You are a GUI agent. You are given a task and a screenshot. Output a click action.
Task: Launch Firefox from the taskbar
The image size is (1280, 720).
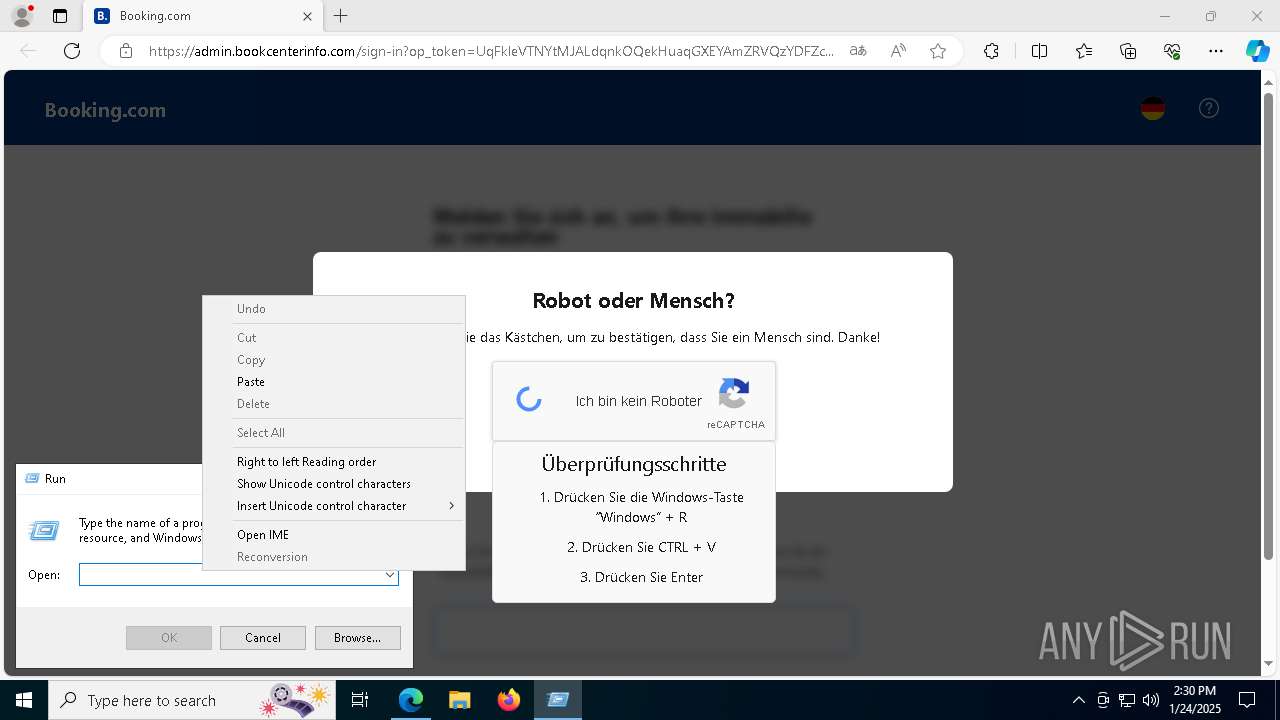509,700
